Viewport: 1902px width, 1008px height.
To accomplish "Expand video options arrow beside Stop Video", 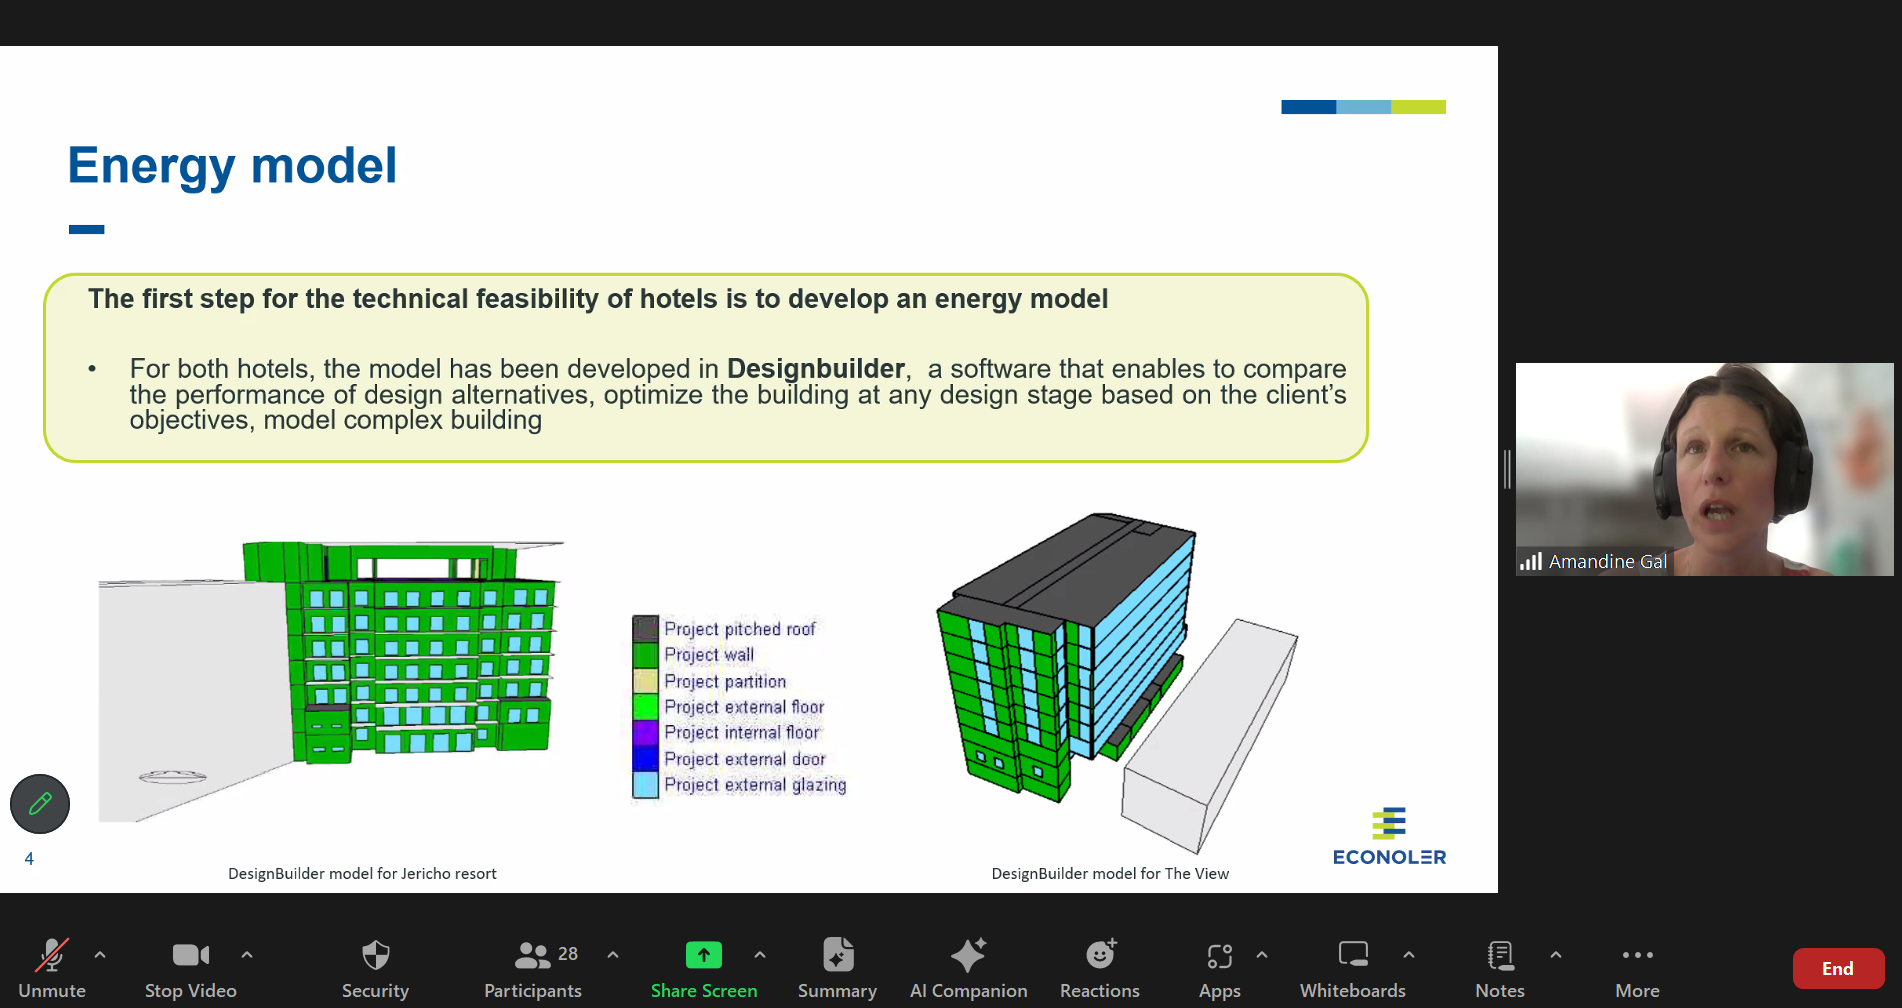I will pos(247,955).
